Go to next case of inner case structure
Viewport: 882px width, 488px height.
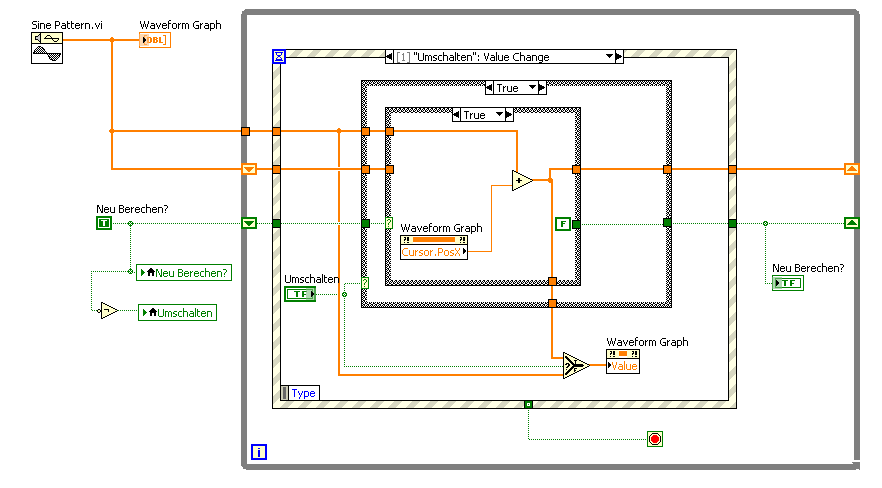pos(509,115)
